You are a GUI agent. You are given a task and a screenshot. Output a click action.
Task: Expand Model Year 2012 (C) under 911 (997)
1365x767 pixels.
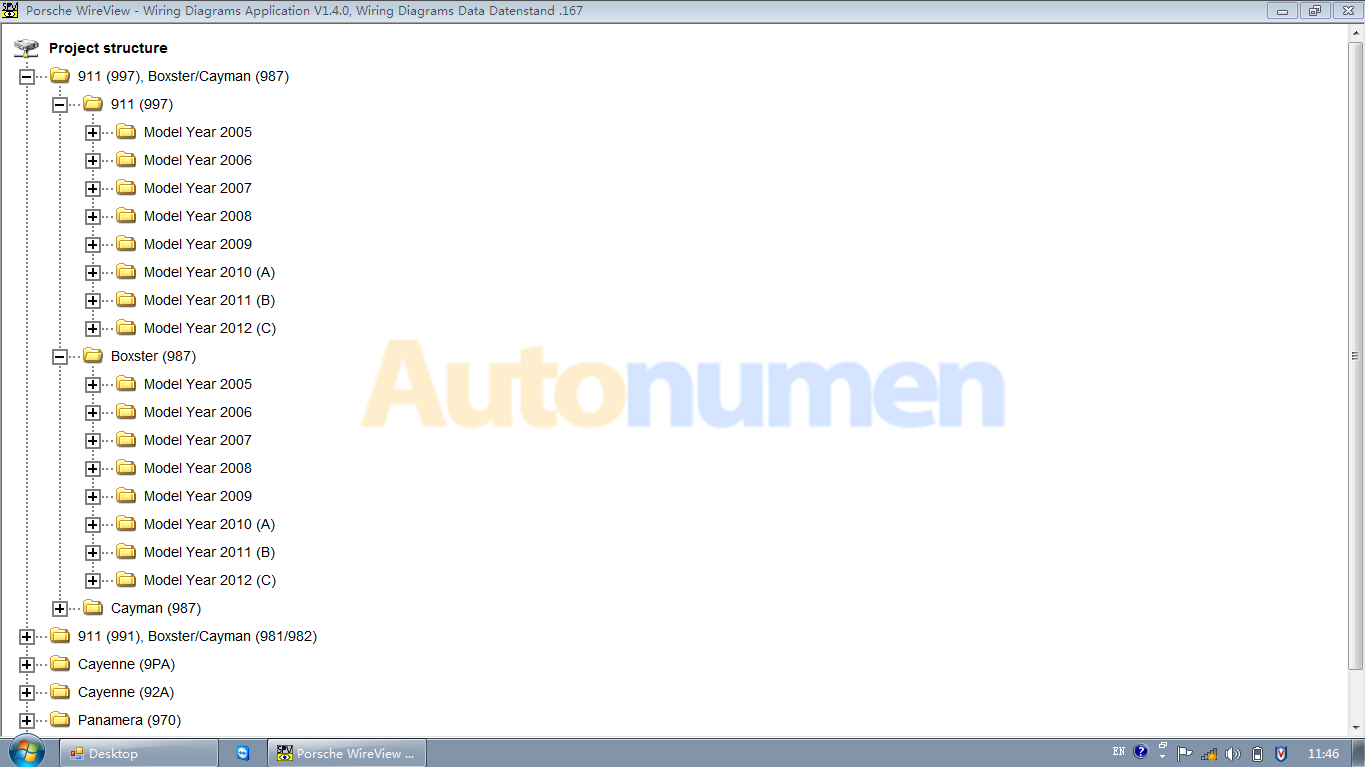[93, 328]
